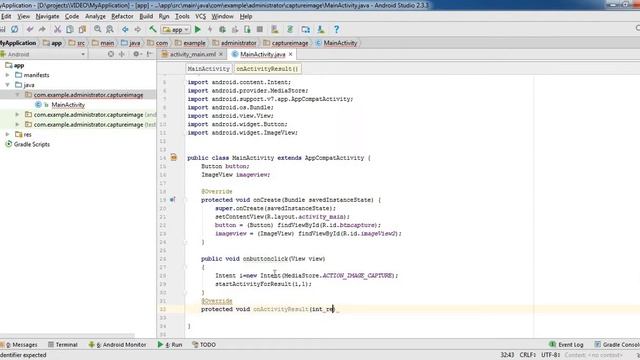Click the app breadcrumb
This screenshot has height=360, width=640.
pos(53,43)
